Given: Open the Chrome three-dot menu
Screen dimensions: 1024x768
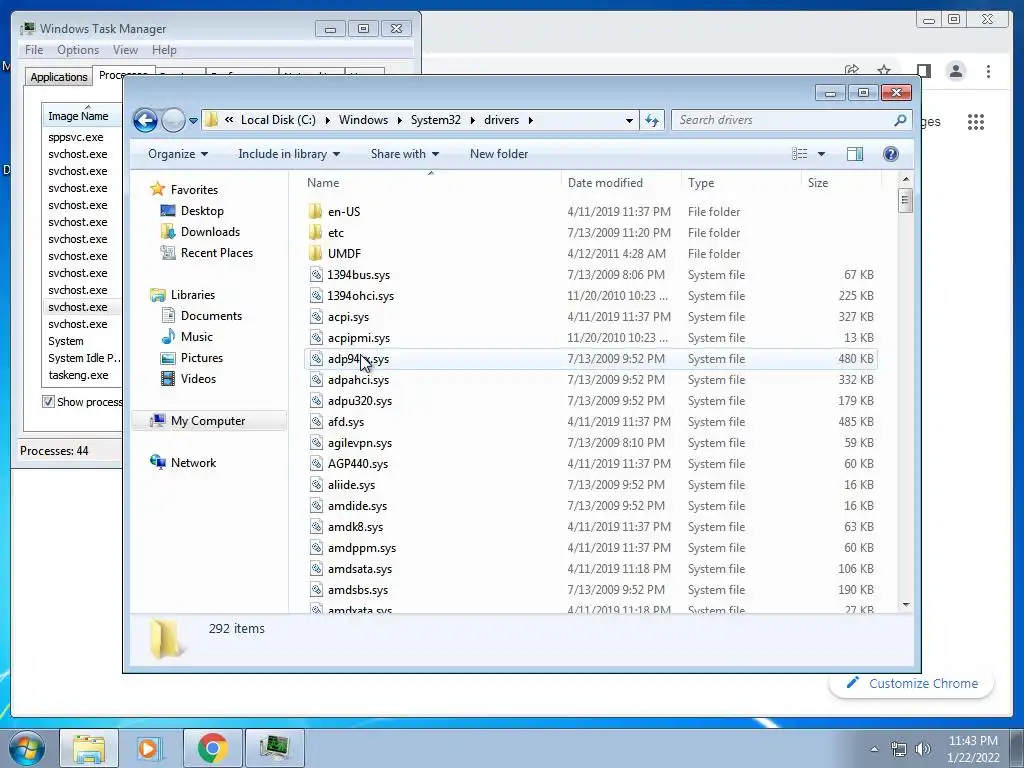Looking at the screenshot, I should click(x=988, y=71).
